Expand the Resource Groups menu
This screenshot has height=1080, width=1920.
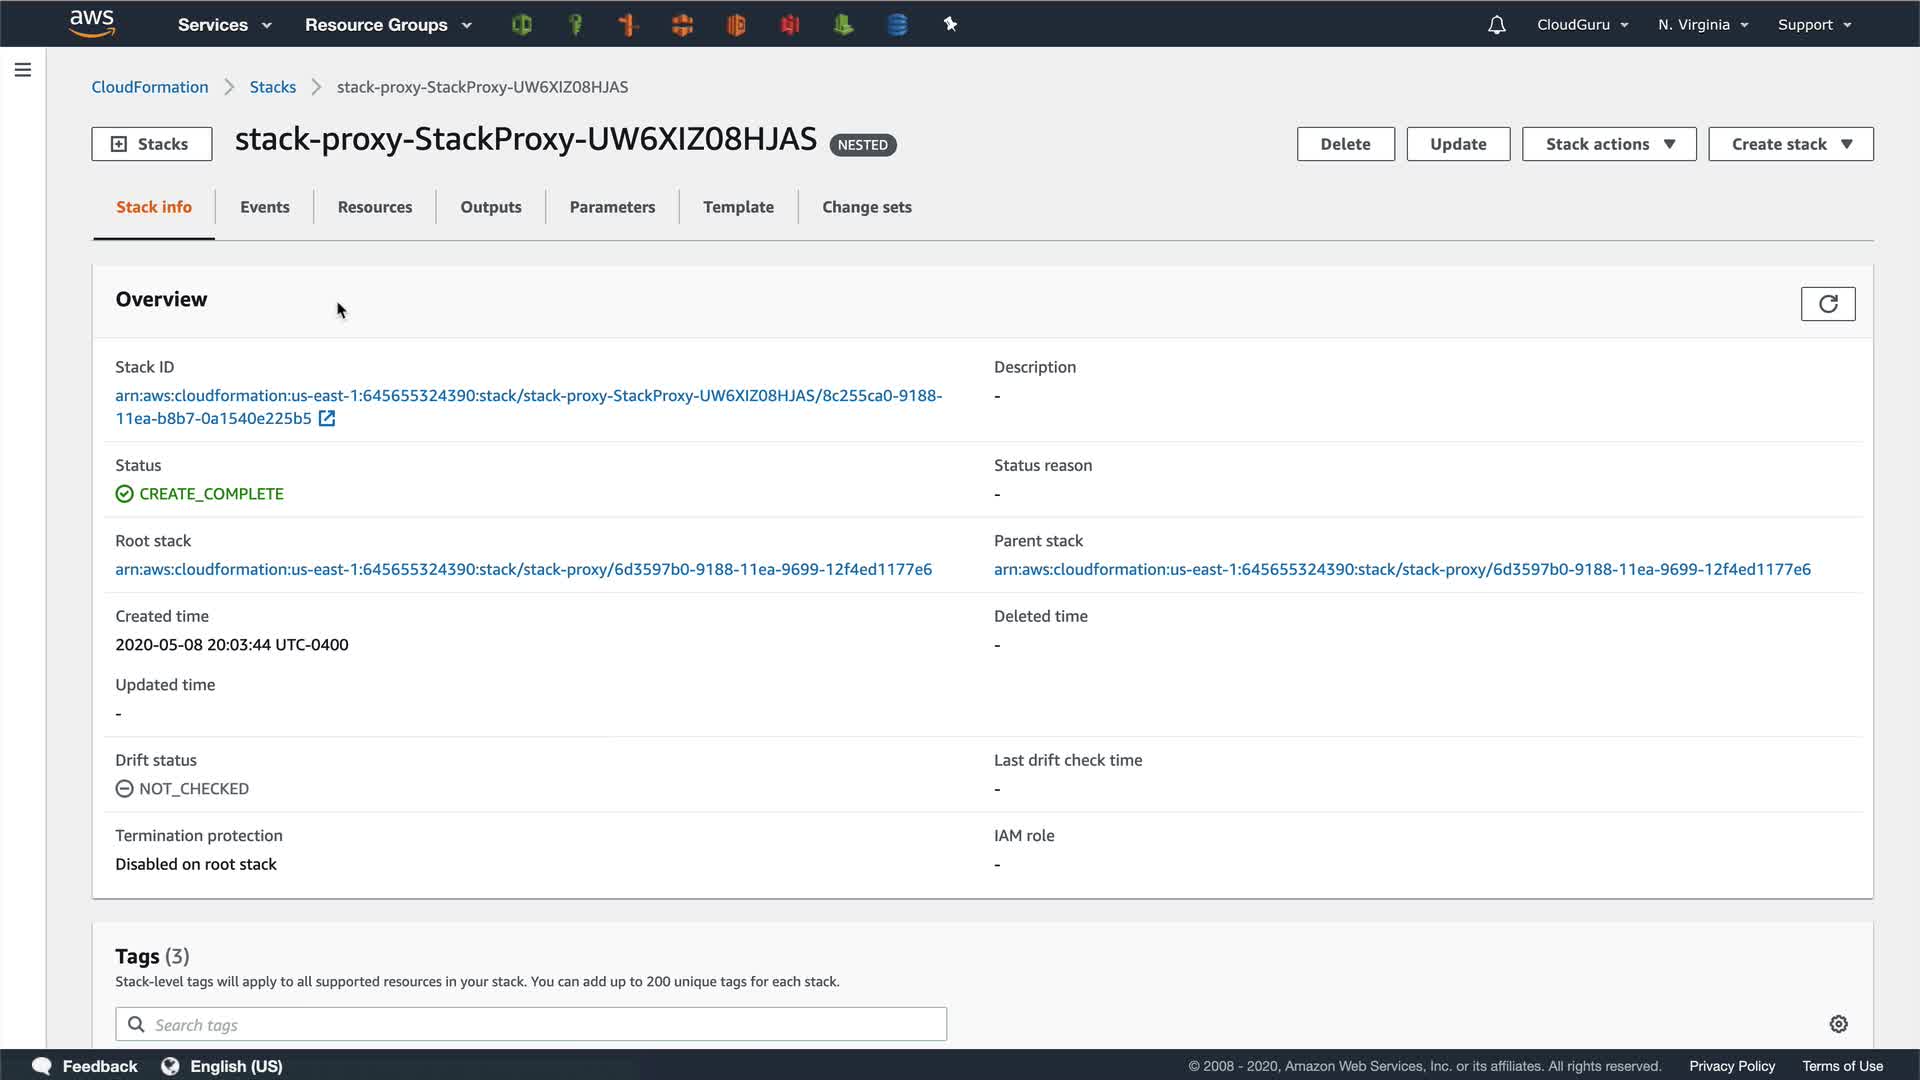coord(388,25)
